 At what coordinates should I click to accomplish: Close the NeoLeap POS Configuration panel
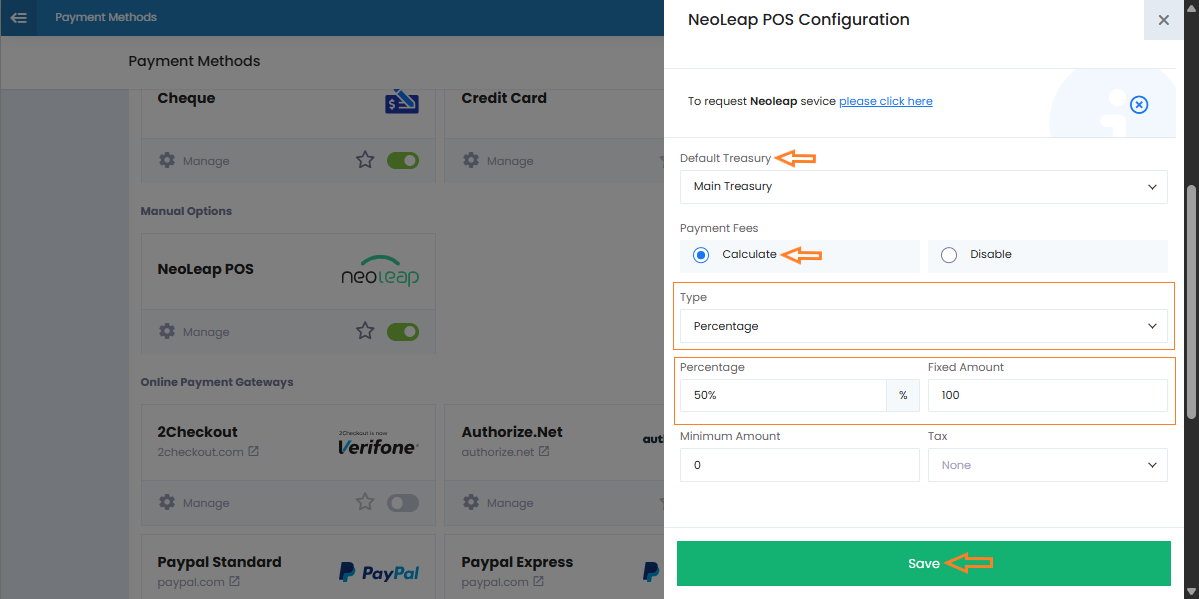pos(1163,20)
